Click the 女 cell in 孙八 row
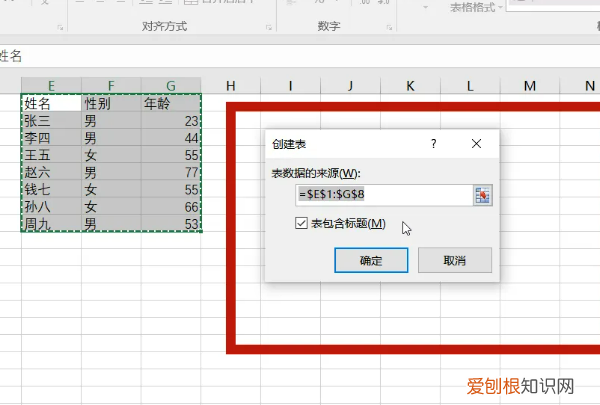600x405 pixels. [x=111, y=206]
